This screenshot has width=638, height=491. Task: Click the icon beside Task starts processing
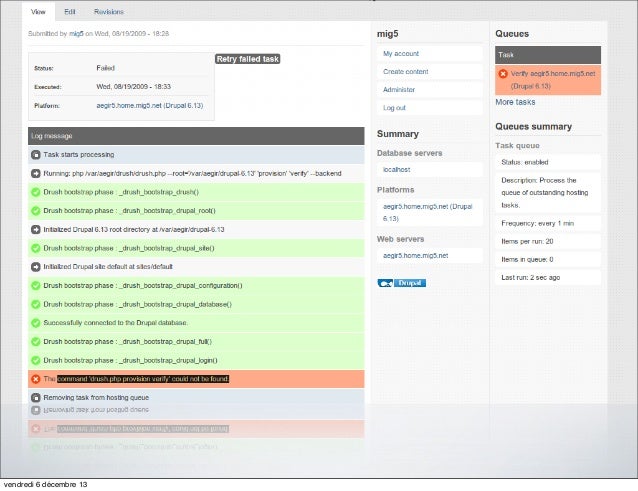36,155
